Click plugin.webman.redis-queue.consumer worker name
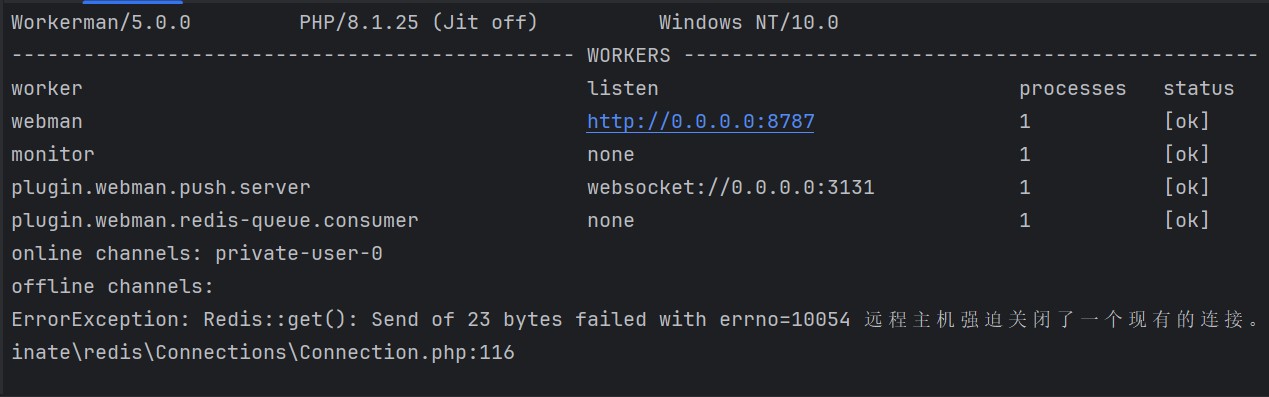The height and width of the screenshot is (397, 1269). [215, 221]
